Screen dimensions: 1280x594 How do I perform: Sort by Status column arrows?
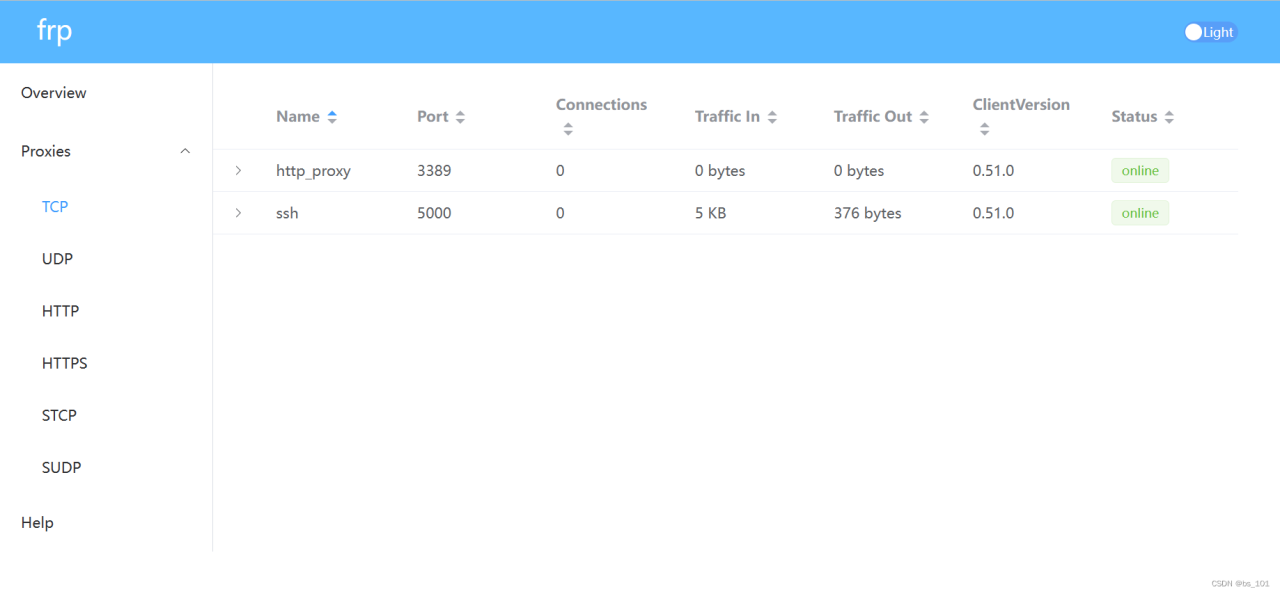point(1169,117)
